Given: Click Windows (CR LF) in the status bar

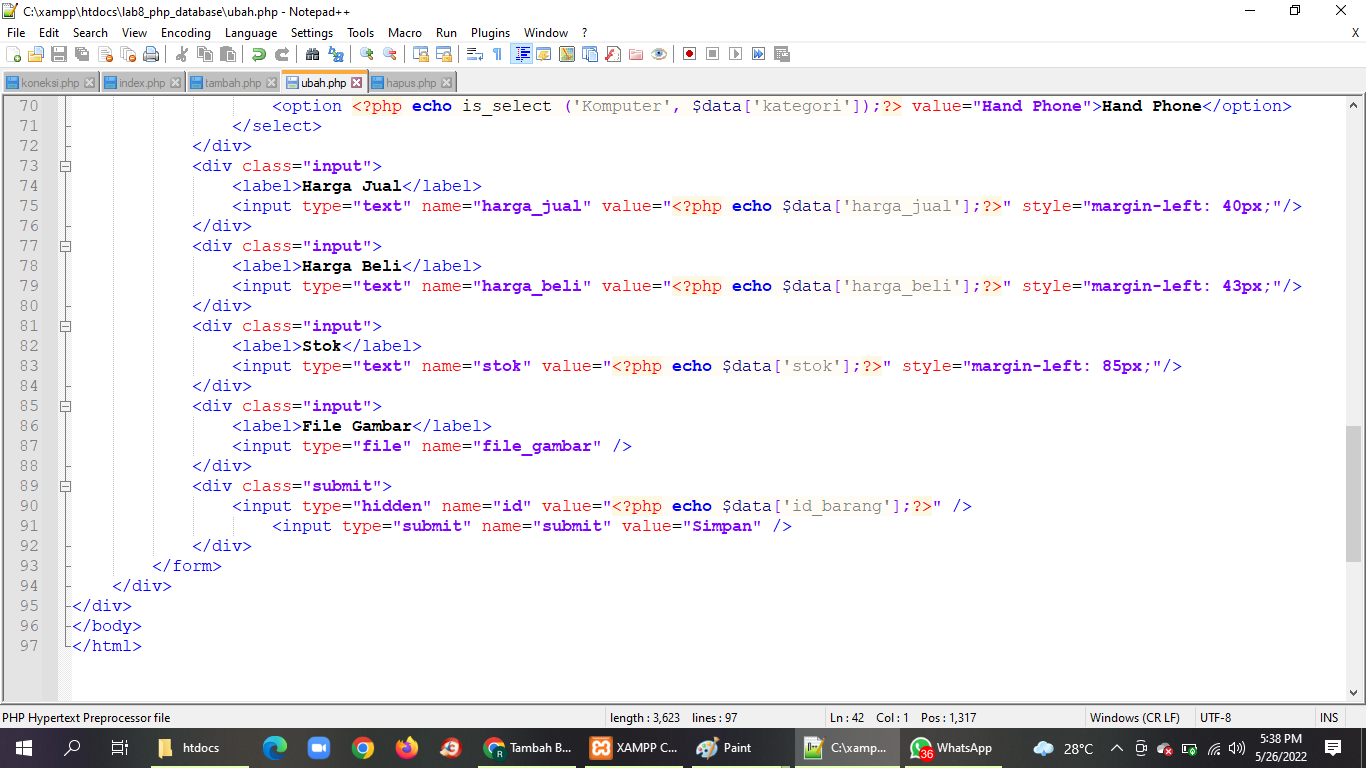Looking at the screenshot, I should (x=1135, y=718).
